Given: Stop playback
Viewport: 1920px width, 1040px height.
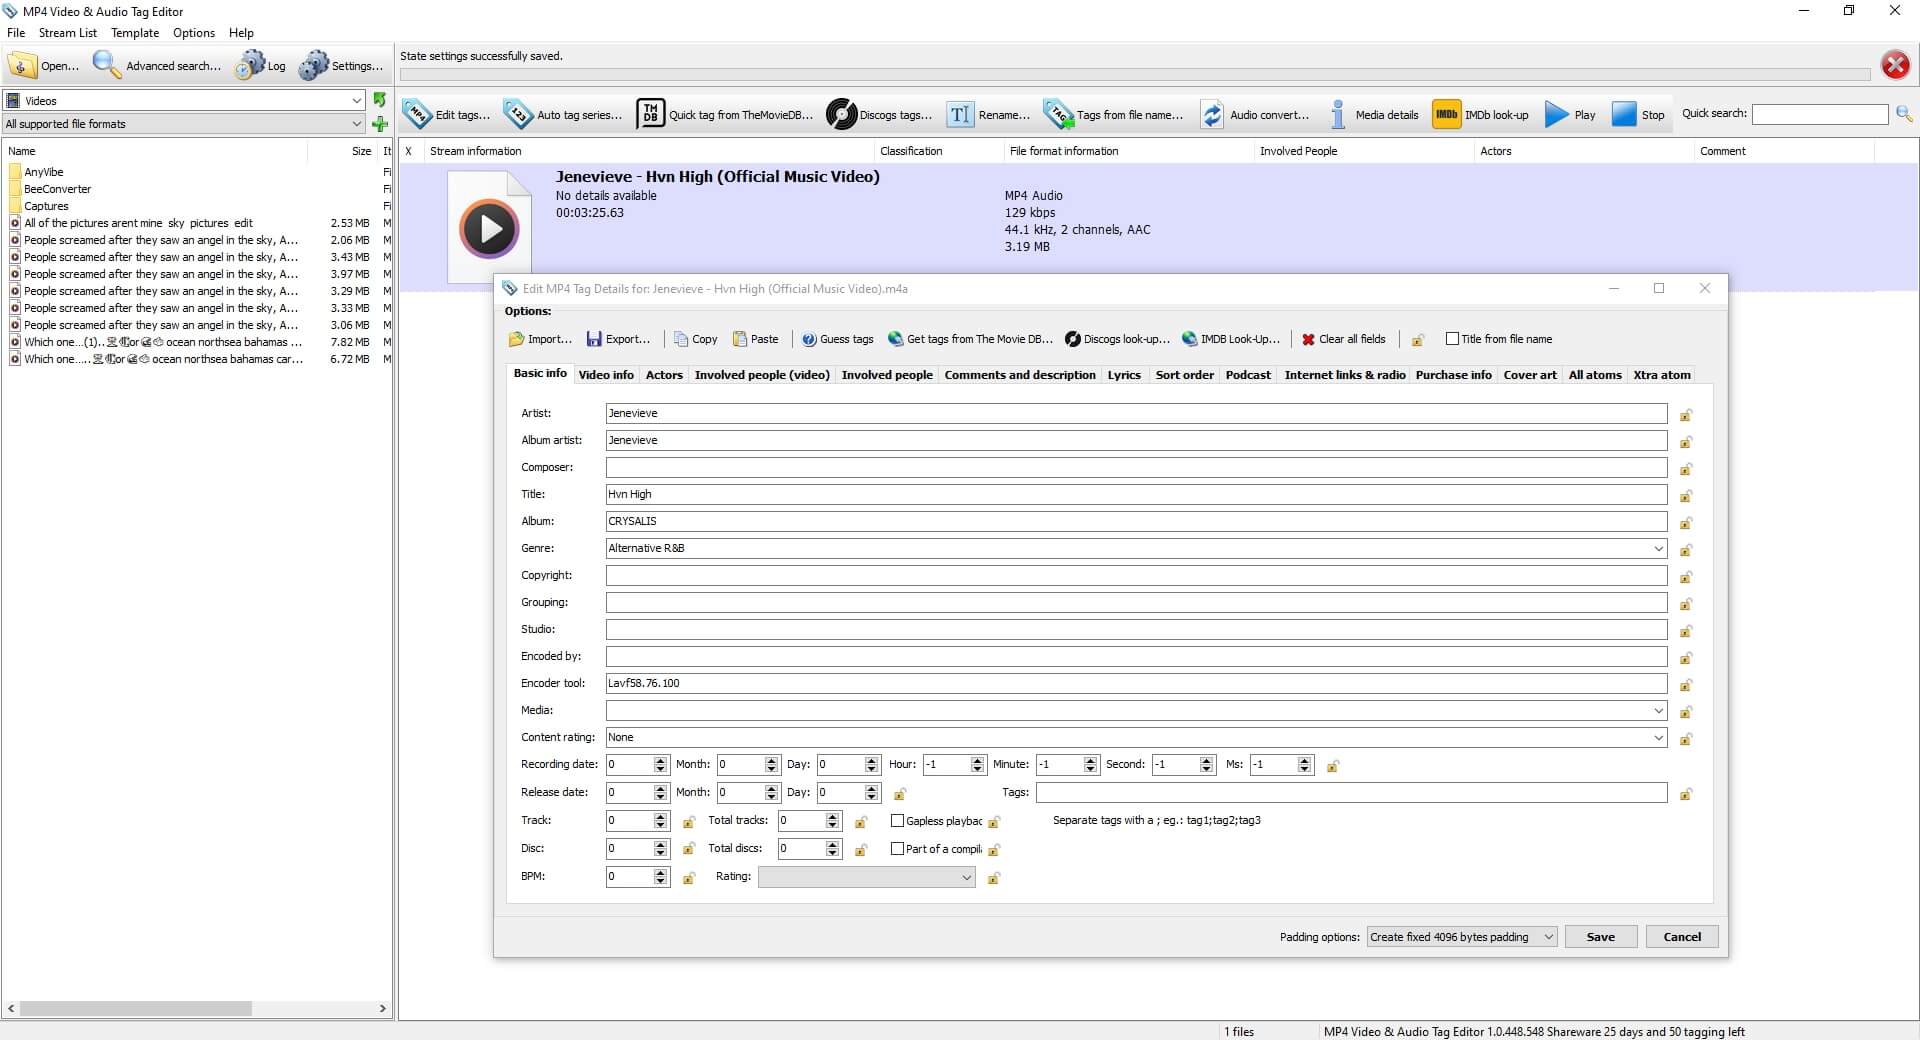Looking at the screenshot, I should click(1638, 115).
